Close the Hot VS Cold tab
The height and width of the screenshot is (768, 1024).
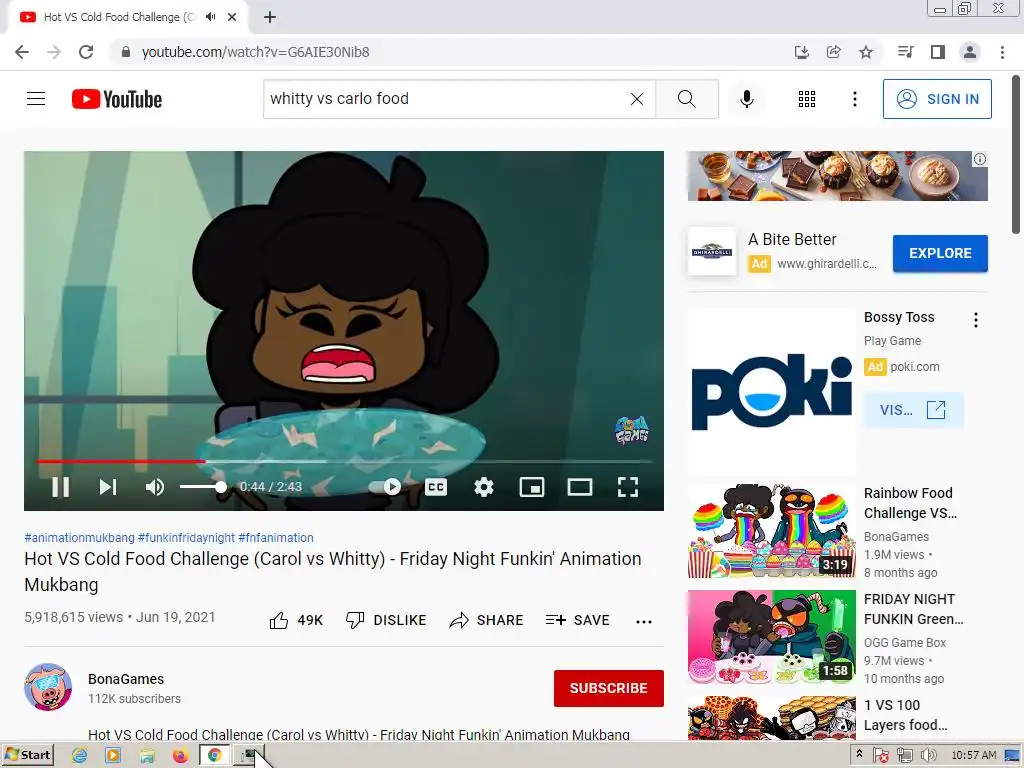coord(232,17)
